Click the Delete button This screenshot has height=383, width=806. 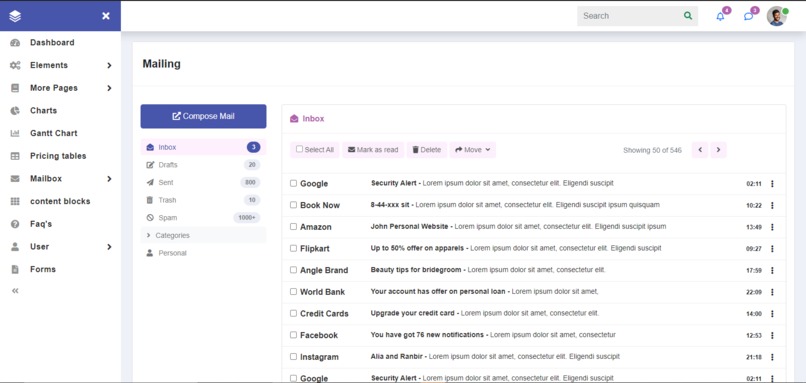[427, 150]
